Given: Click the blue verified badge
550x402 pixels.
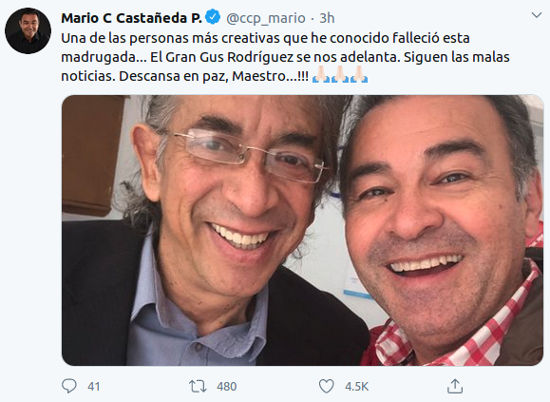Looking at the screenshot, I should [x=213, y=17].
